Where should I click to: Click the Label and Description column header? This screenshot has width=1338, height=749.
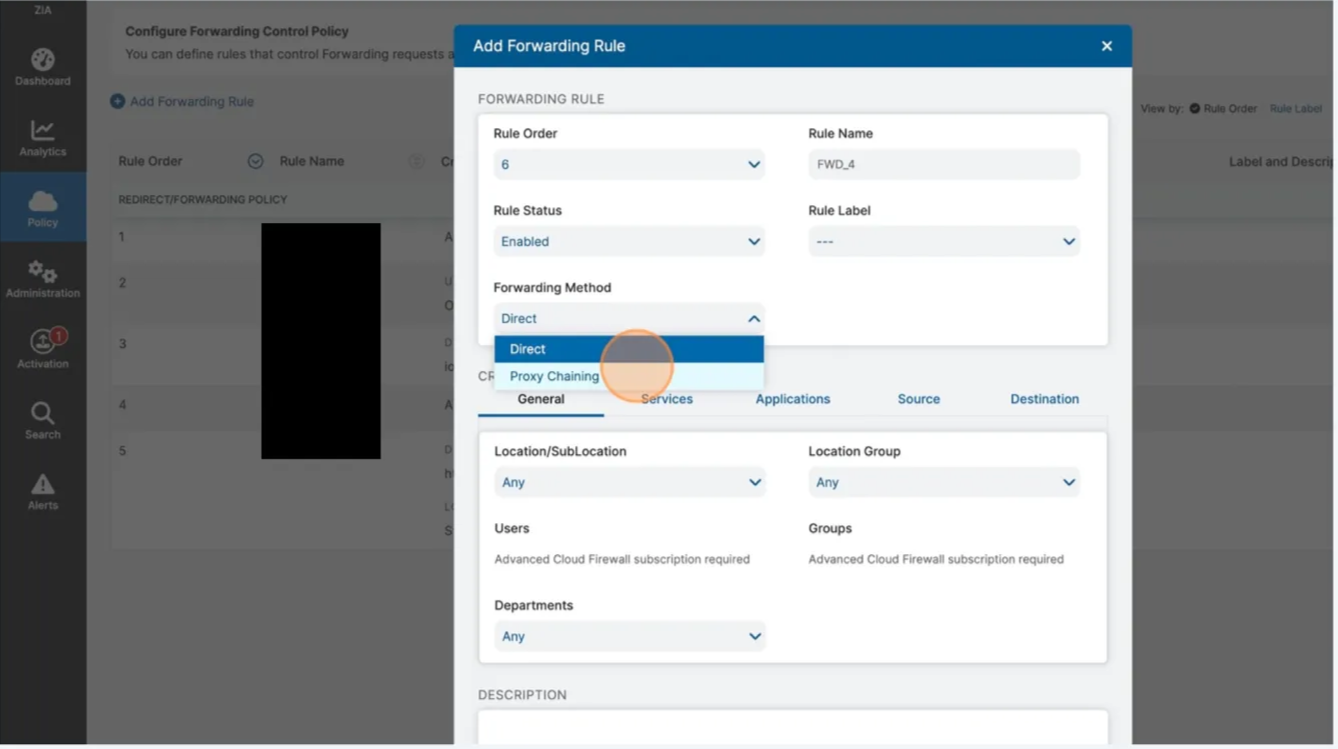(1283, 161)
